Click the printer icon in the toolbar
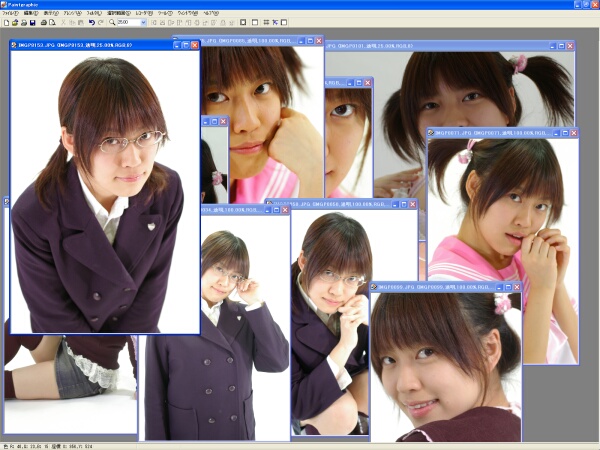Screen dimensions: 600x450 44,23
